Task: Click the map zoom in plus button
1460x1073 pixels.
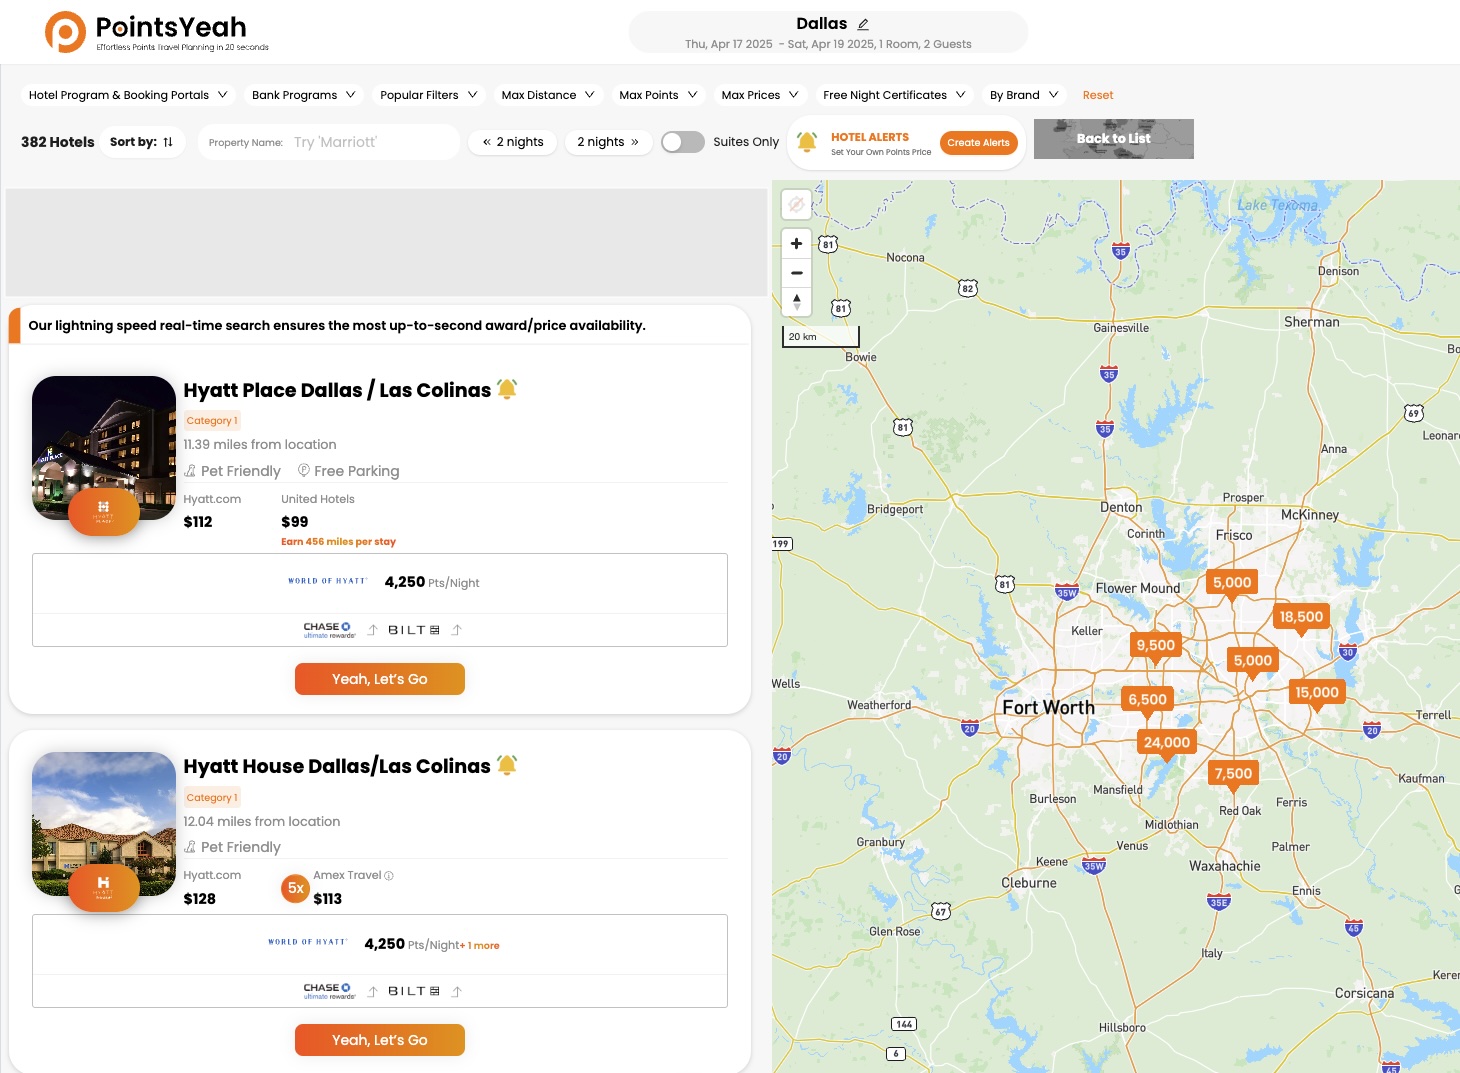Action: 796,243
